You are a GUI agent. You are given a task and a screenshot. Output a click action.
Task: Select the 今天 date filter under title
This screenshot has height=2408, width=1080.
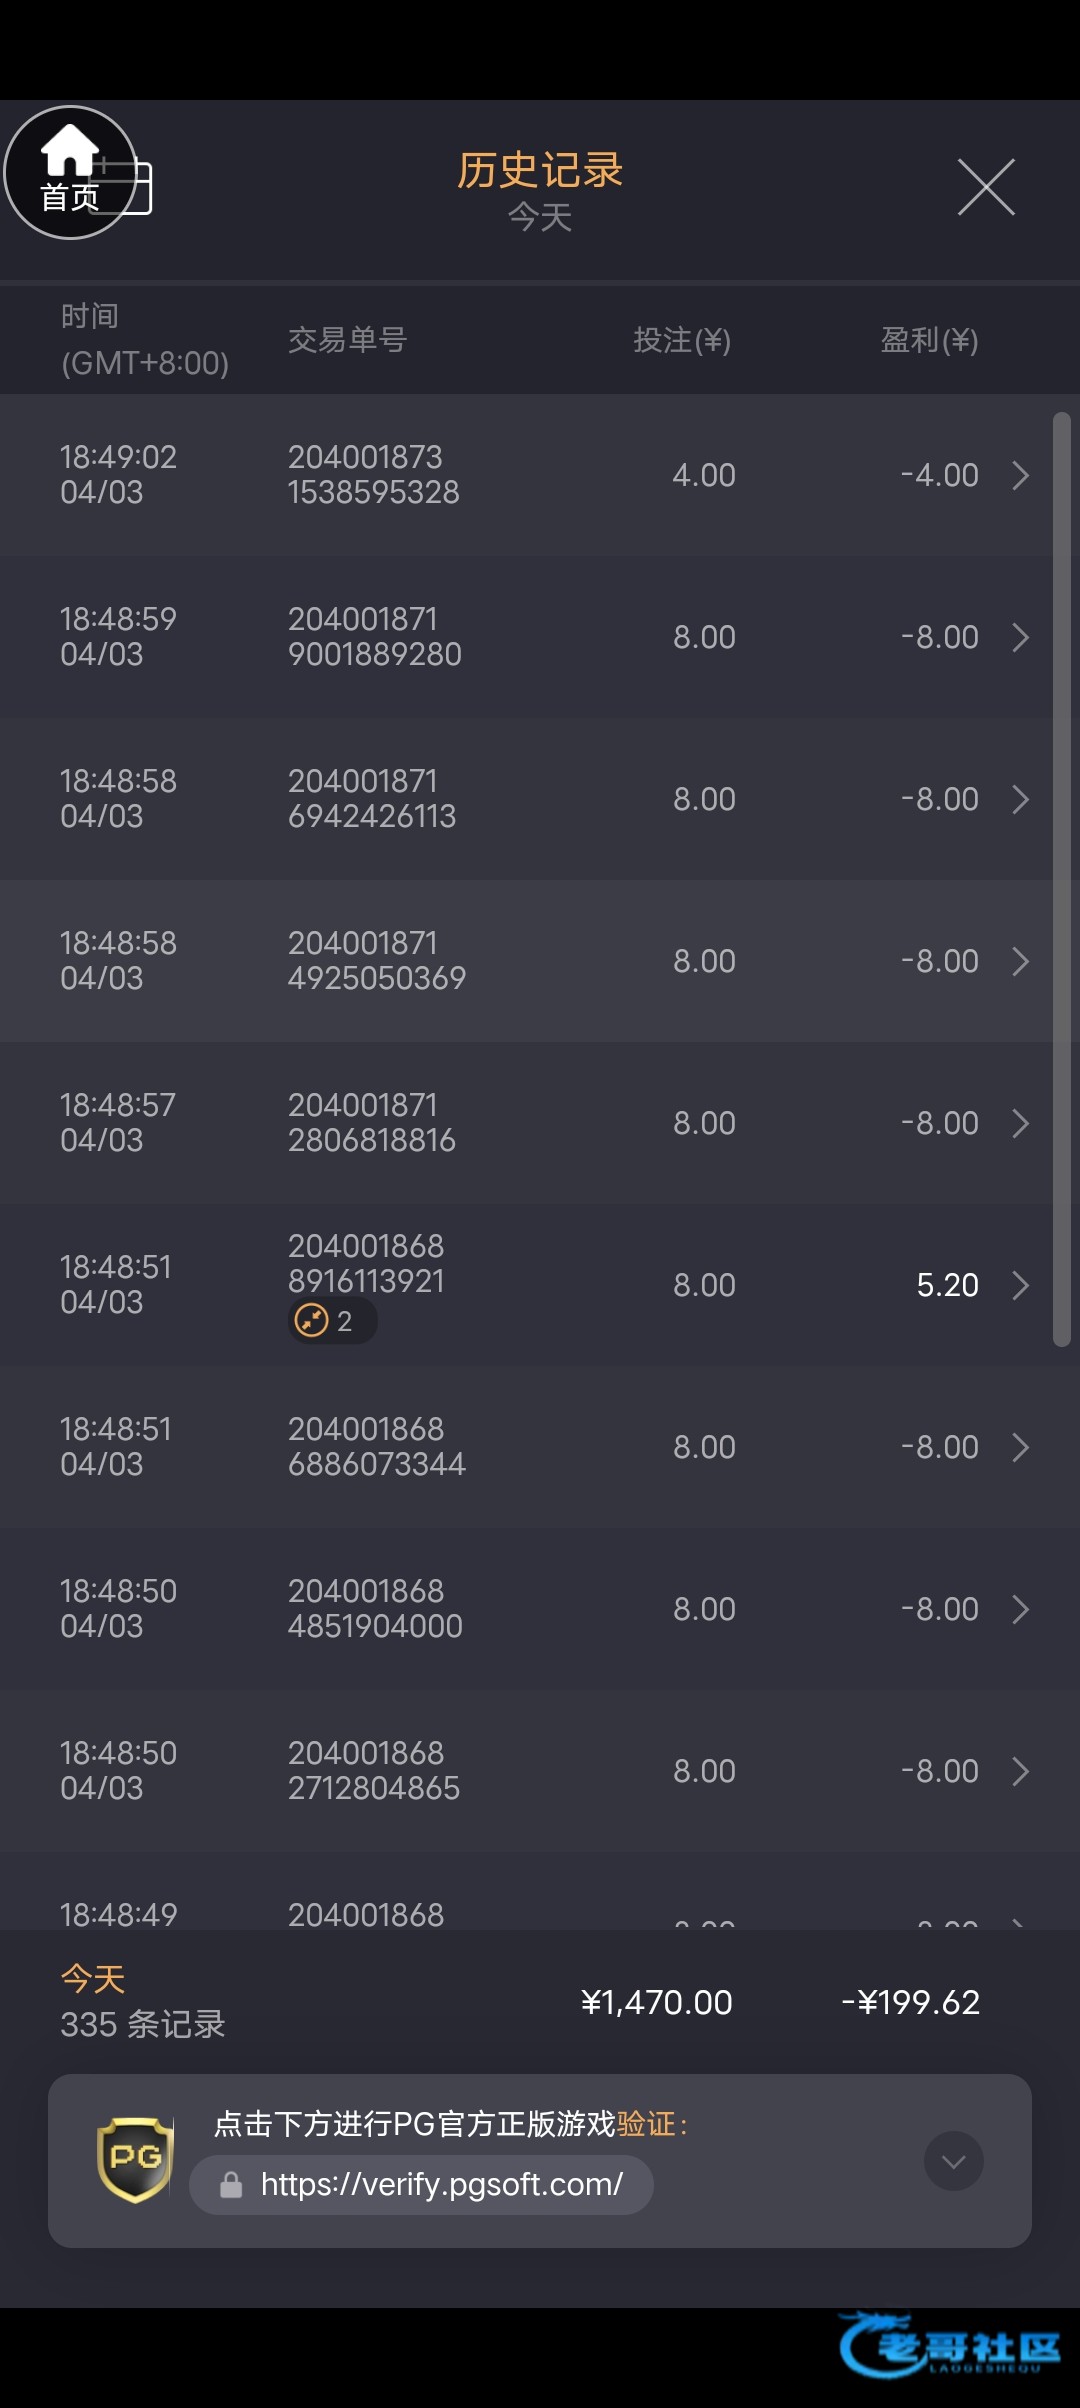click(x=540, y=217)
